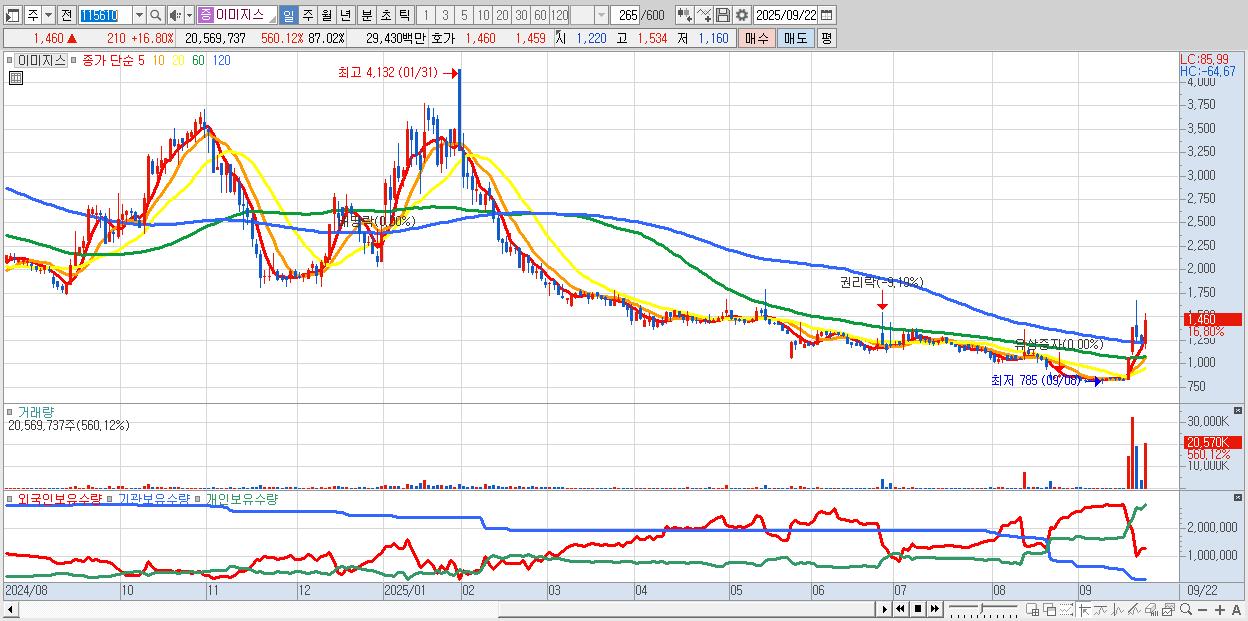Open dropdown next to 주 button
This screenshot has height=621, width=1248.
[49, 15]
